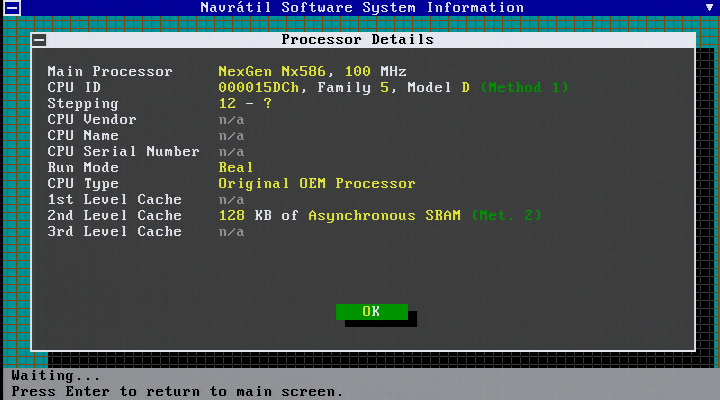
Task: Click the Stepping value '12 - ?'
Action: click(245, 104)
